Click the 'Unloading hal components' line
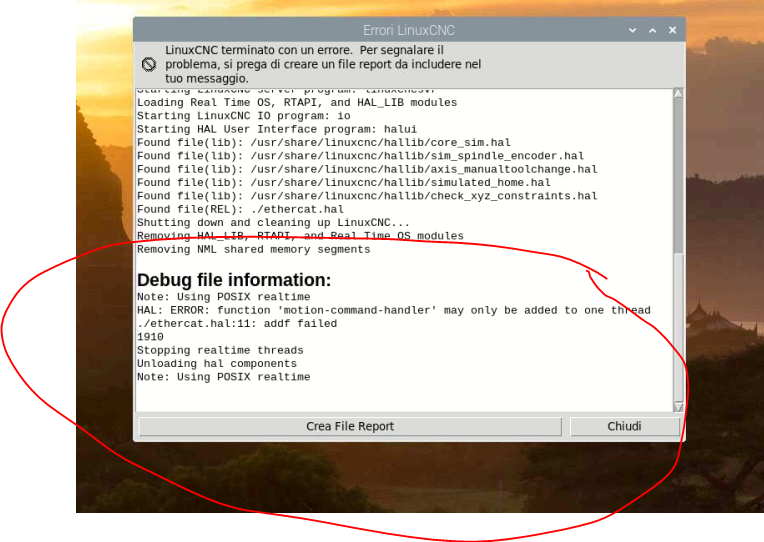The image size is (764, 542). pyautogui.click(x=217, y=364)
